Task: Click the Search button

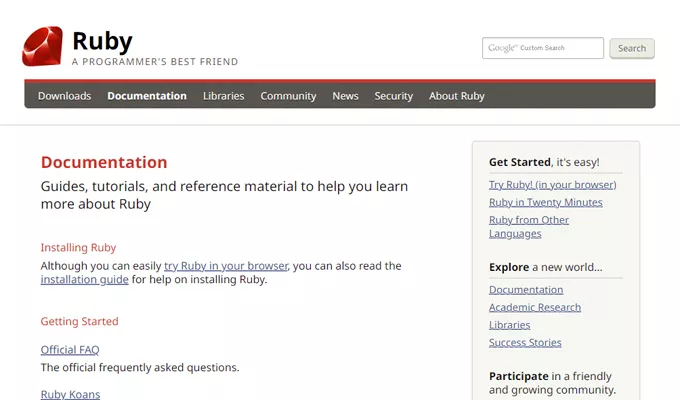Action: [x=632, y=48]
